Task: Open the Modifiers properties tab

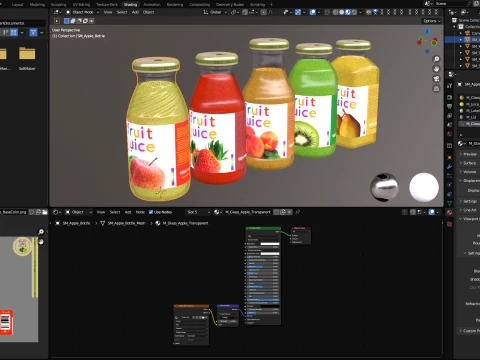Action: 449,167
